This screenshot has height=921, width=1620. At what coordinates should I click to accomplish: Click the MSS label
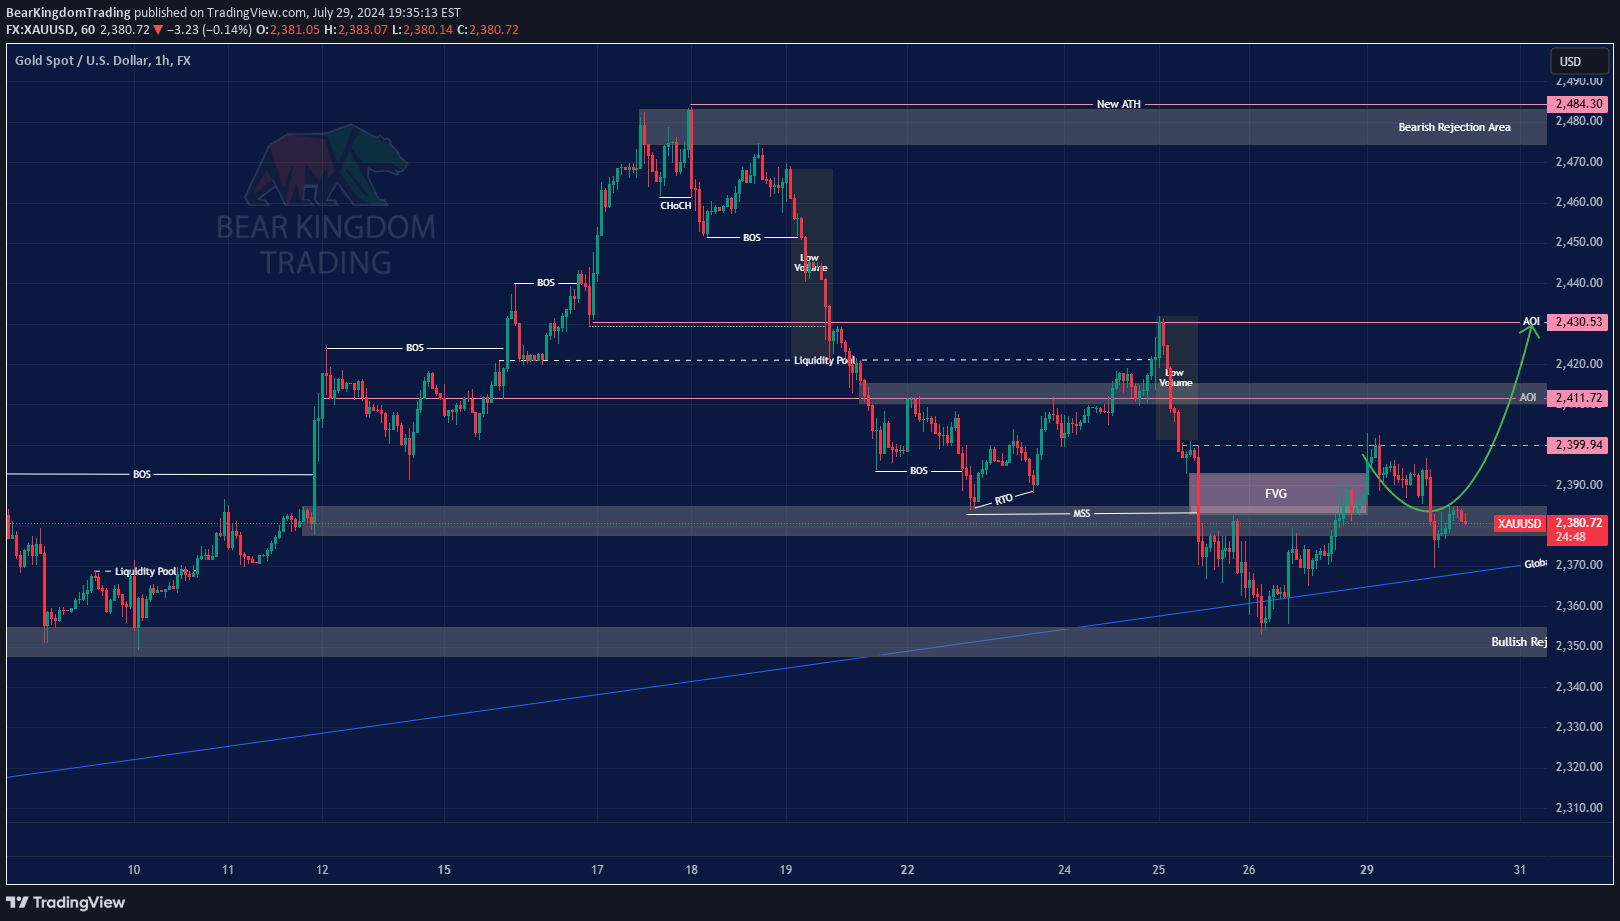pyautogui.click(x=1081, y=514)
